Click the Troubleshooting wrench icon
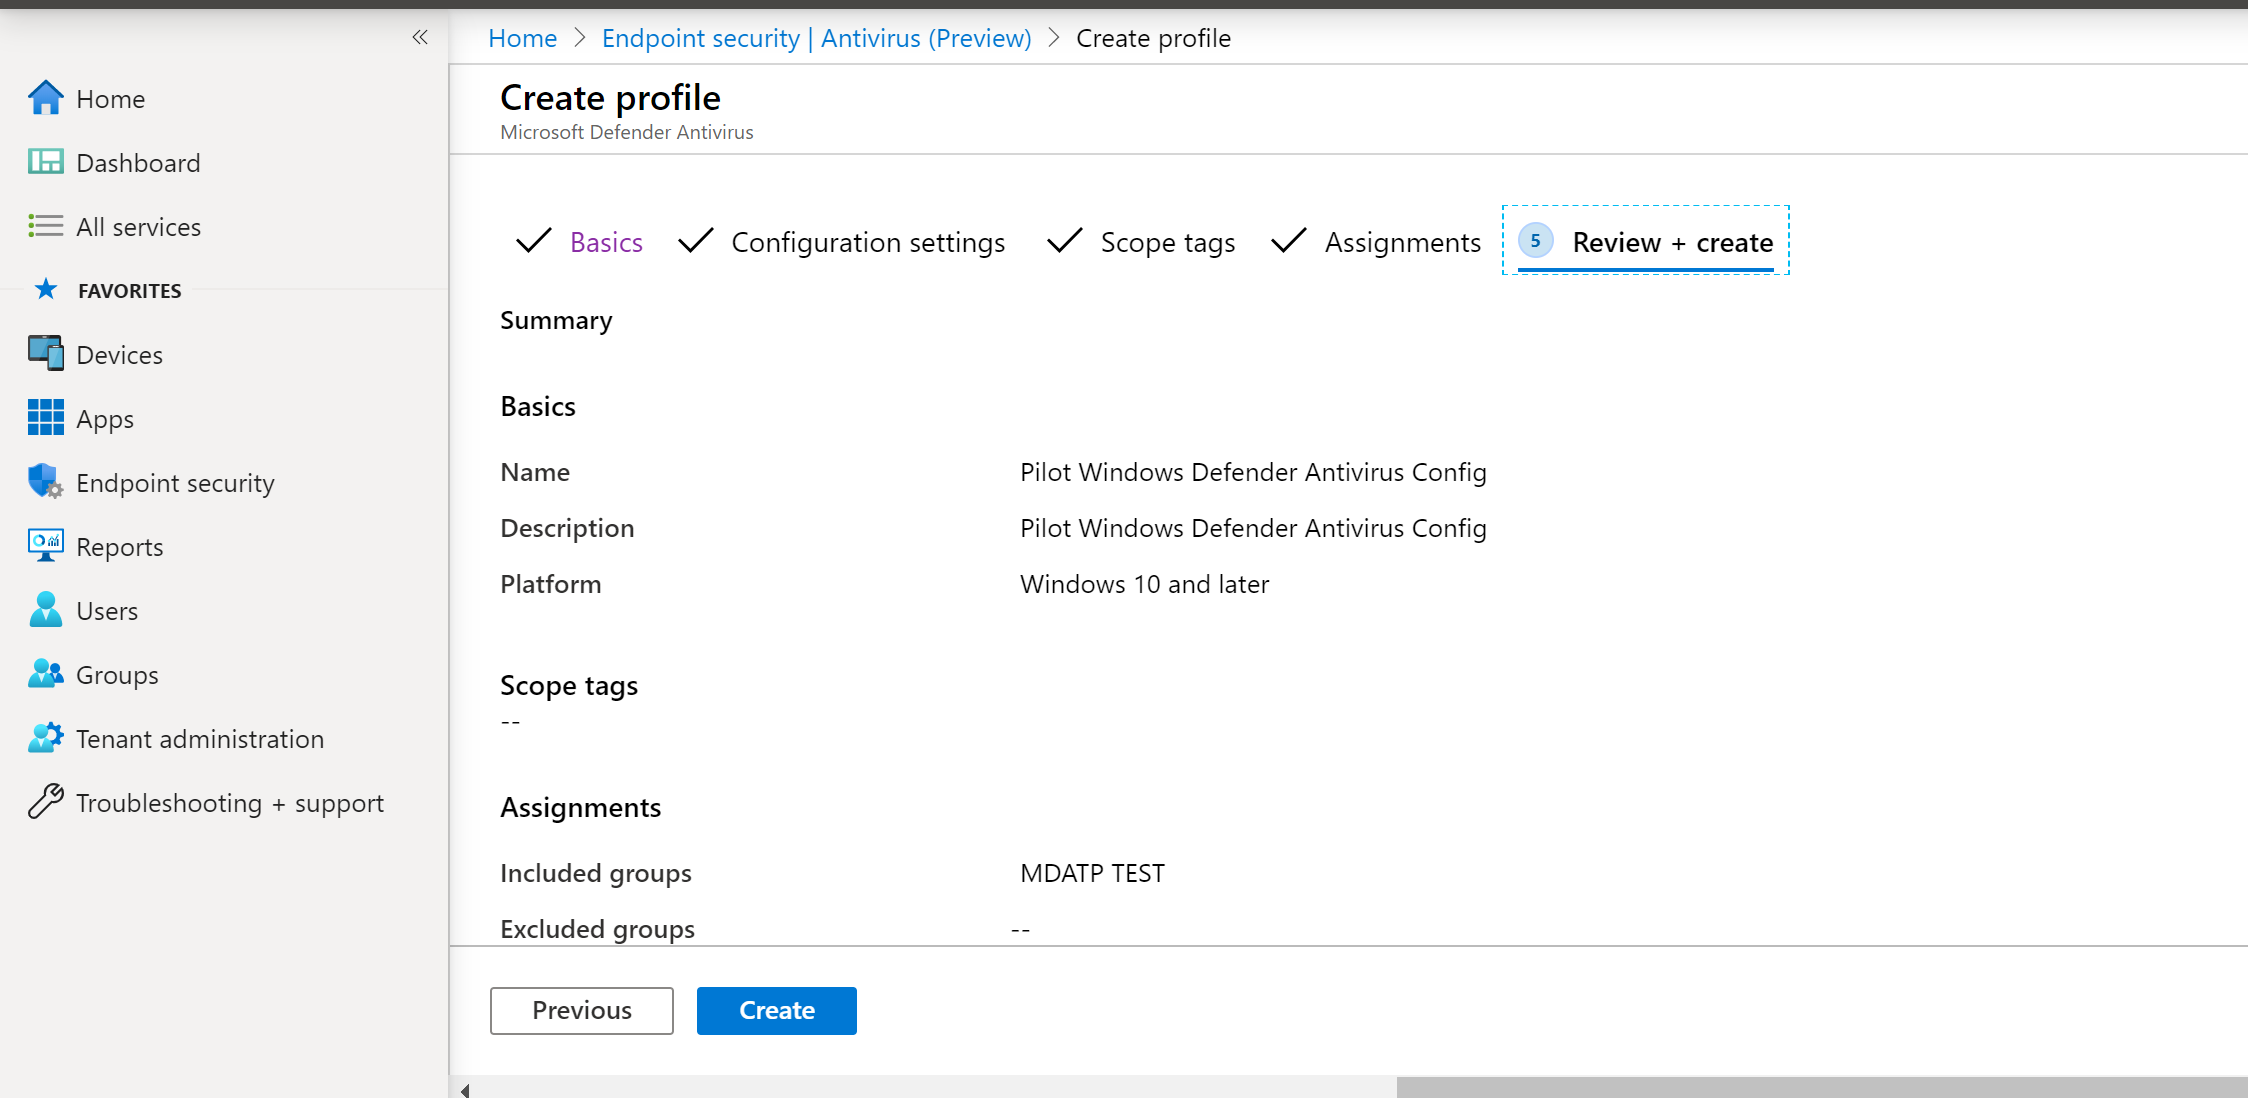 [45, 802]
